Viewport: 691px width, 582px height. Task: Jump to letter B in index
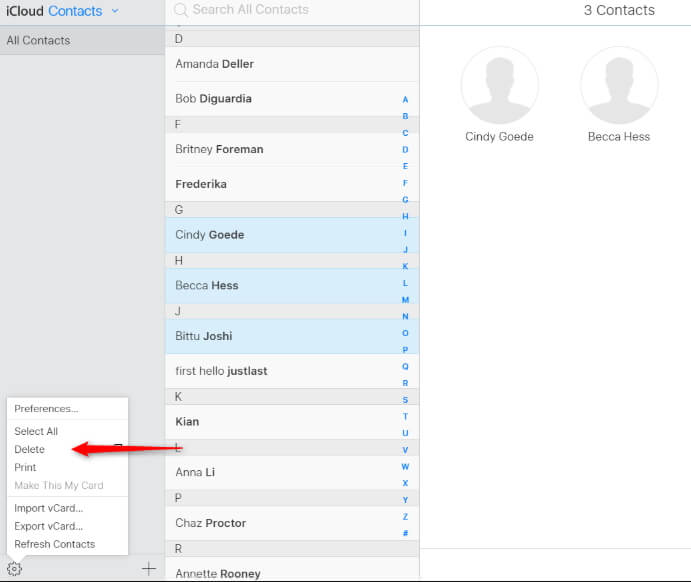[x=405, y=116]
